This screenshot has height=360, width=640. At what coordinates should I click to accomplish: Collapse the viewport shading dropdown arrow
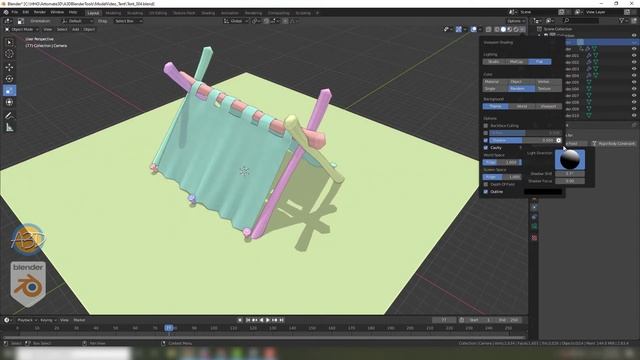click(523, 29)
